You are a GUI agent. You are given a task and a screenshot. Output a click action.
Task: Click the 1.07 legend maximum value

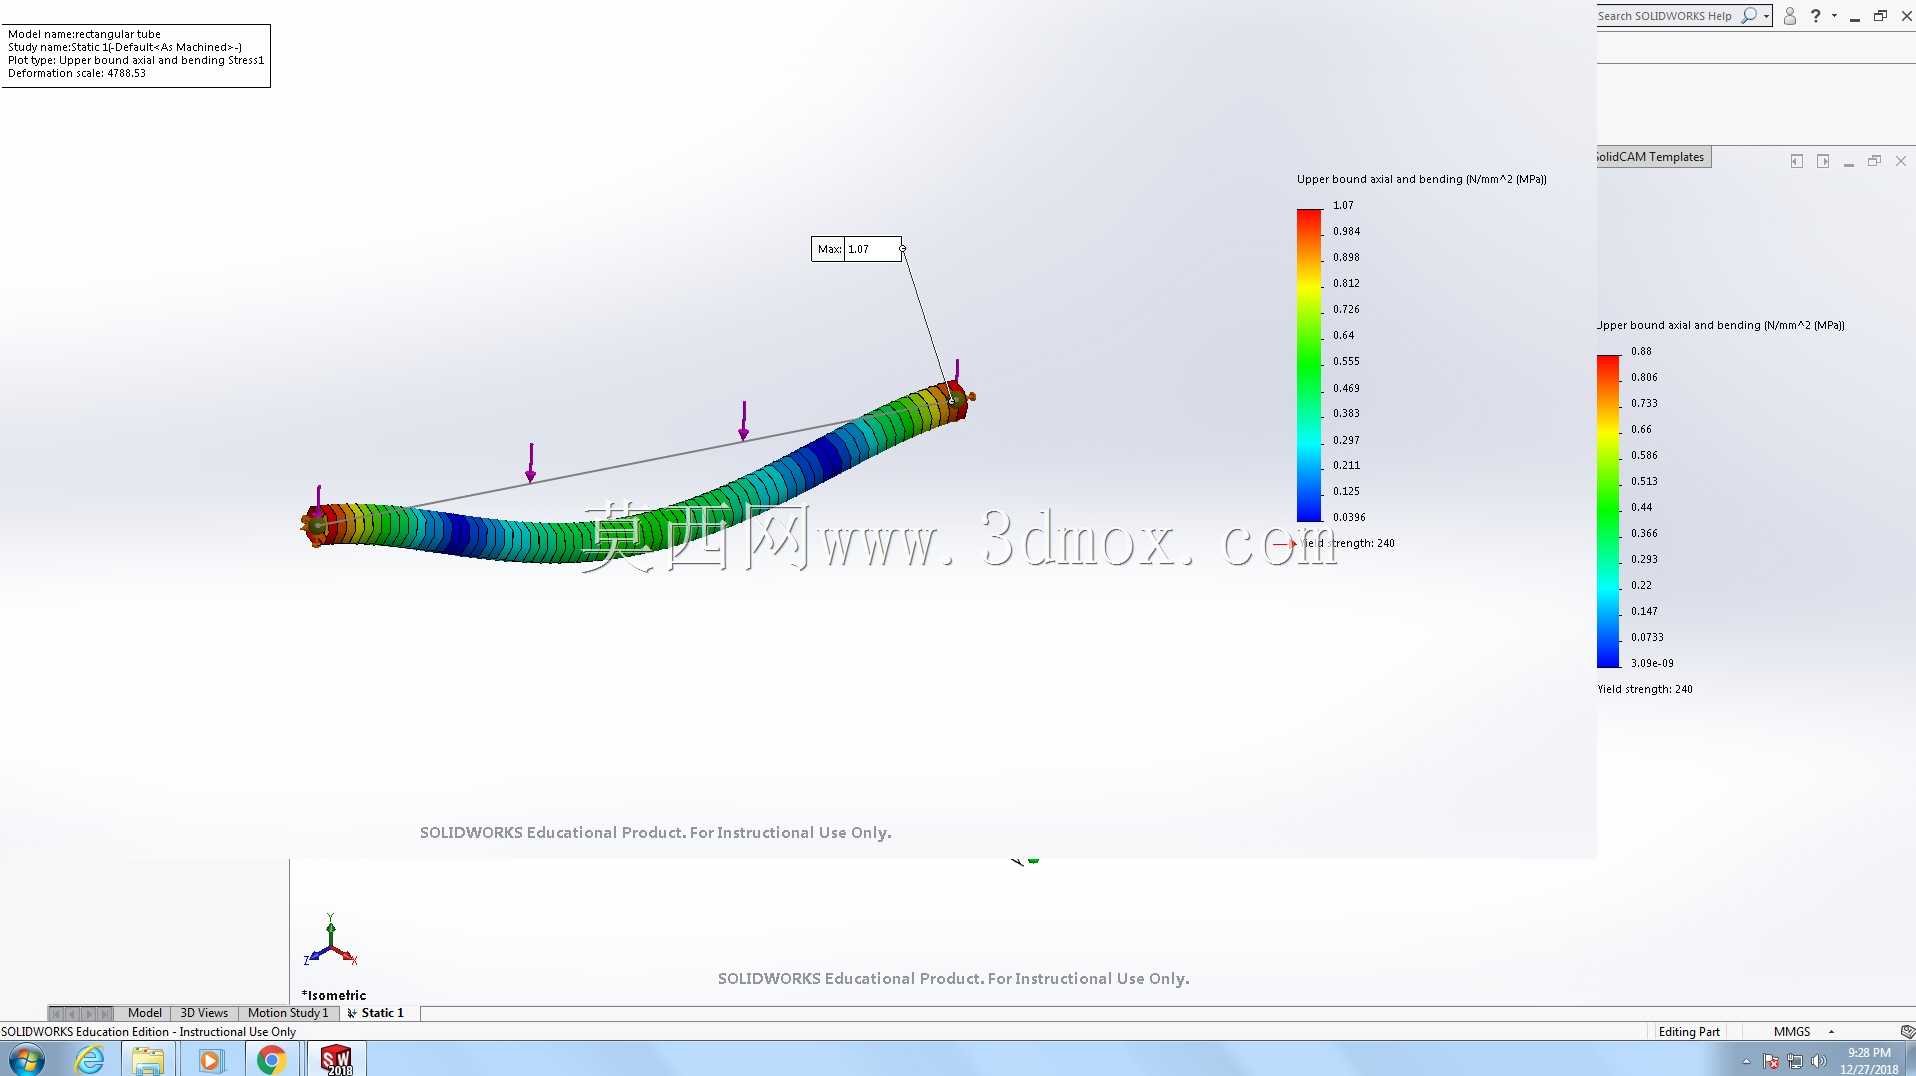(x=1343, y=205)
